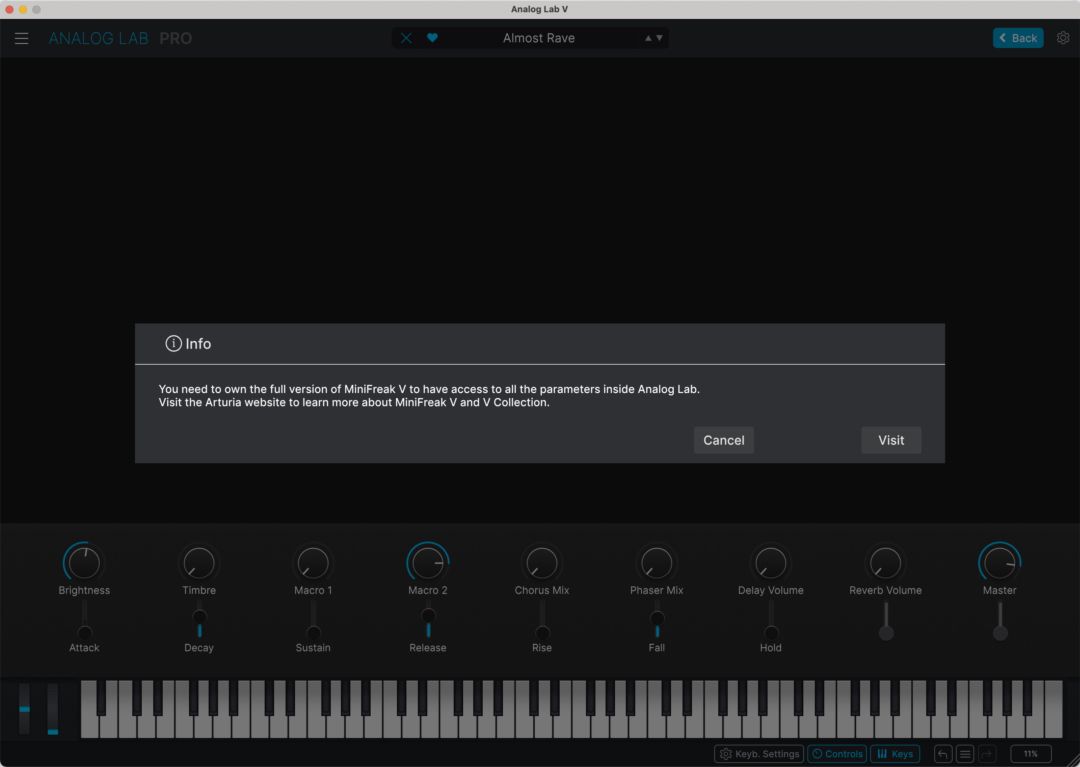Viewport: 1080px width, 767px height.
Task: Click the modulation wheel beside the keyboard
Action: click(52, 708)
